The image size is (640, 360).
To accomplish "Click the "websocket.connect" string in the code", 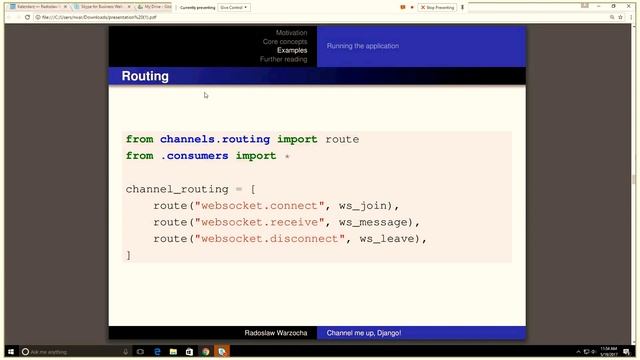I will click(x=260, y=205).
